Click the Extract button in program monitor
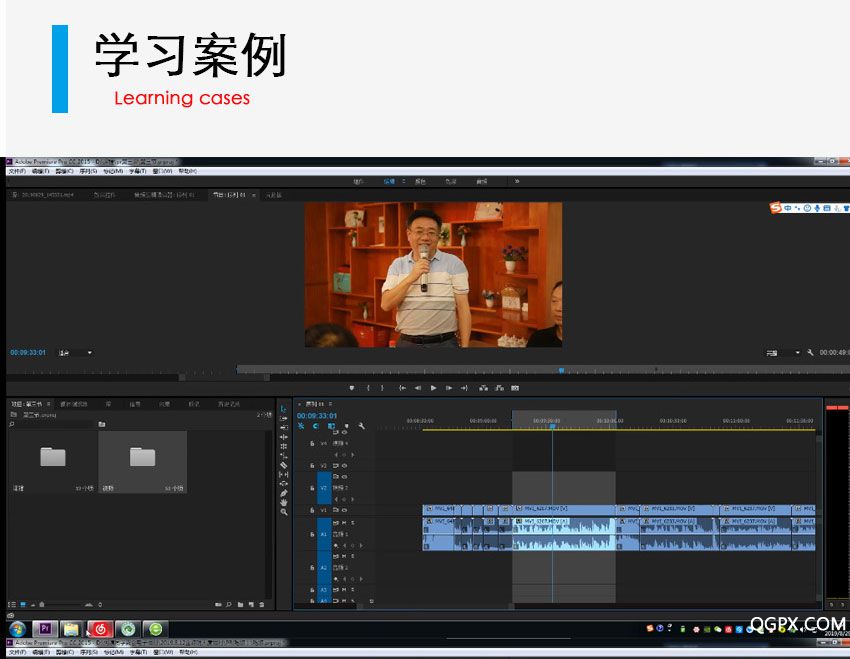 [x=499, y=388]
